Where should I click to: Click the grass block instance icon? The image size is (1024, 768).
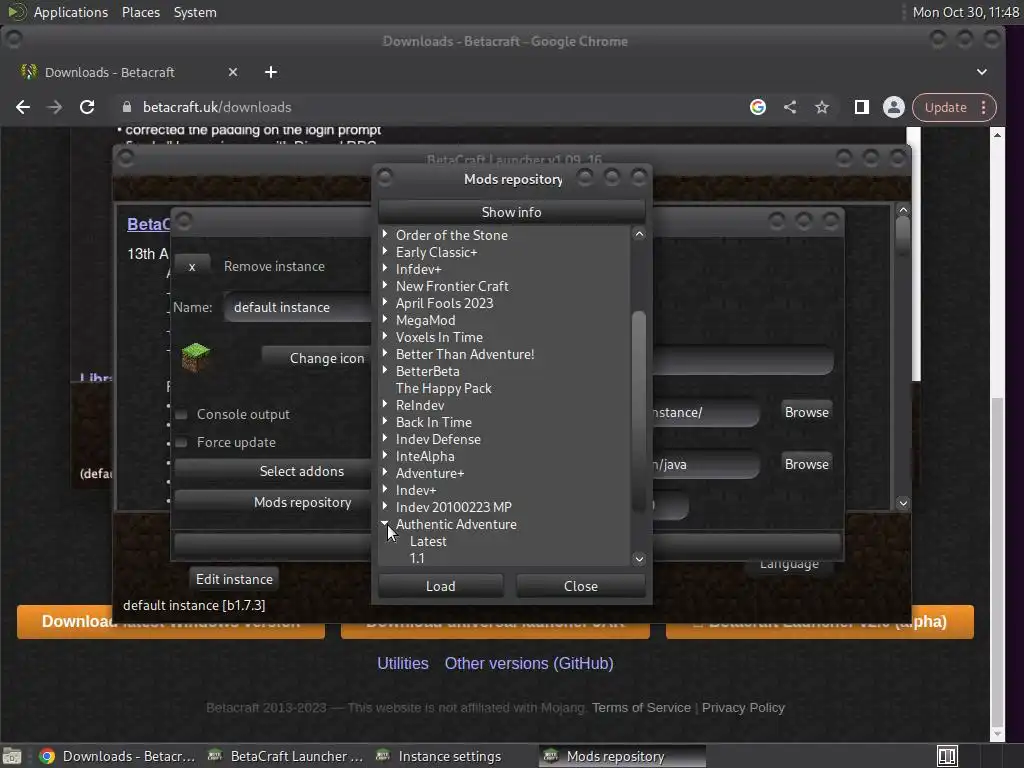pos(195,357)
